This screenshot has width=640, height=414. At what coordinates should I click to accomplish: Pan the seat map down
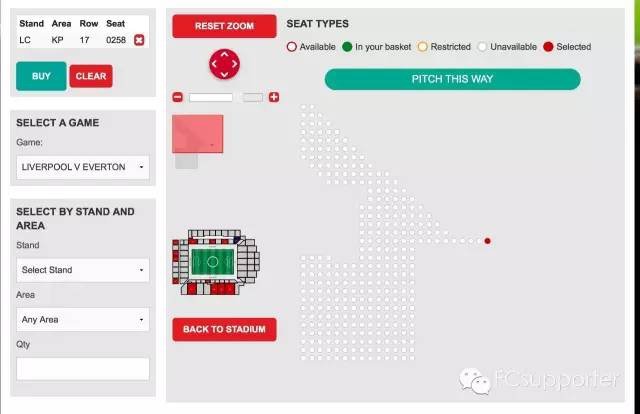(224, 75)
